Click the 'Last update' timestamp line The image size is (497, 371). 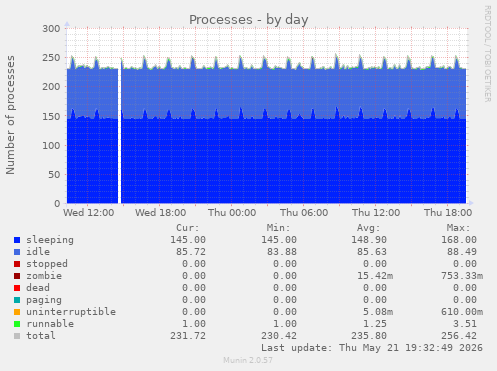pyautogui.click(x=372, y=348)
